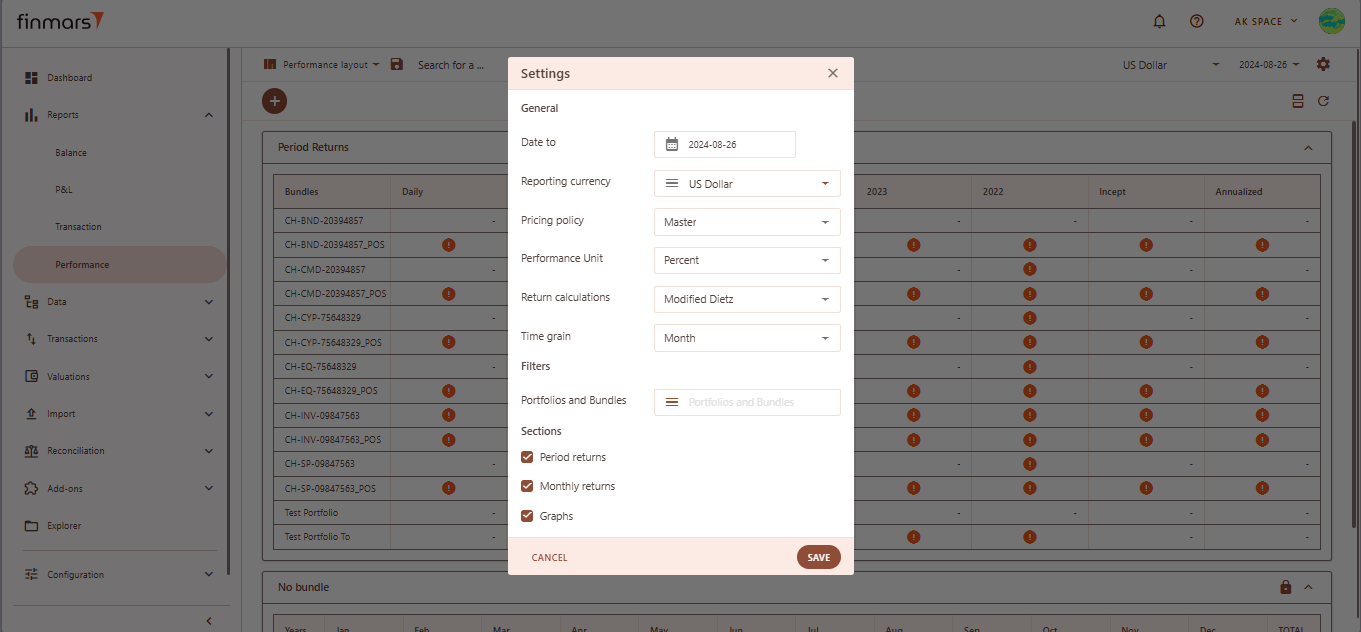The height and width of the screenshot is (632, 1361).
Task: Expand the Return calculations Modified Dietz dropdown
Action: tap(746, 299)
